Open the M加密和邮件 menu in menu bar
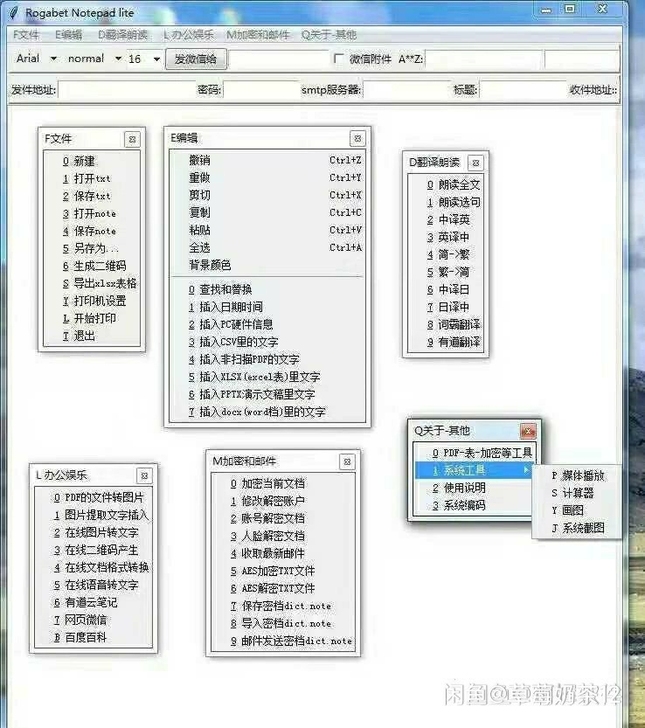The width and height of the screenshot is (645, 728). [258, 35]
